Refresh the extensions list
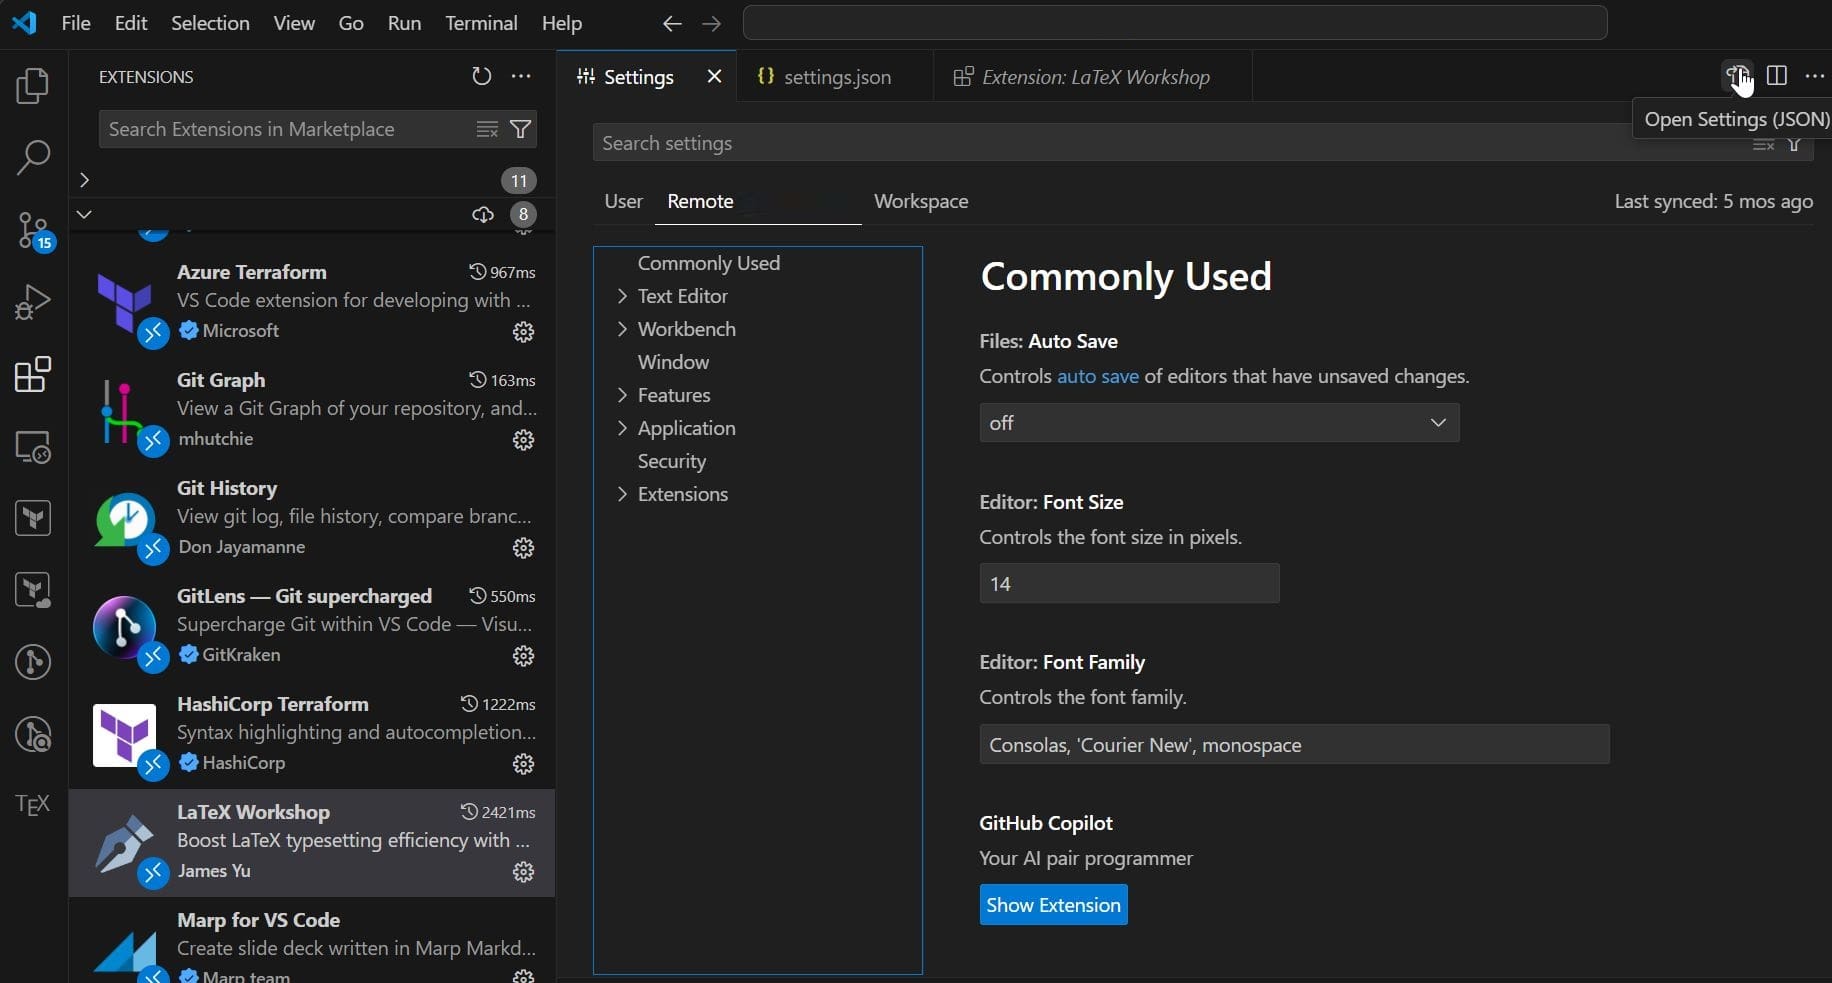1832x983 pixels. tap(481, 77)
